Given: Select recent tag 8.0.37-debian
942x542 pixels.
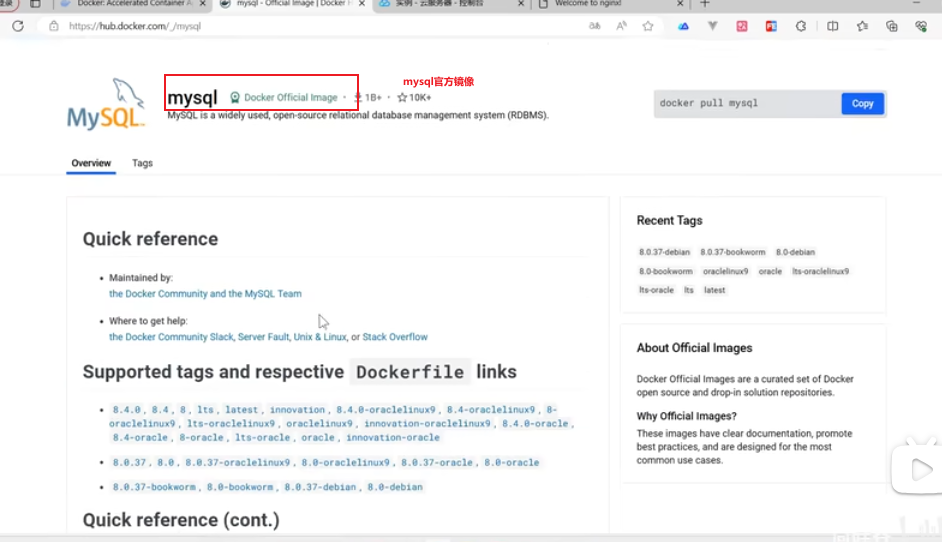Looking at the screenshot, I should pyautogui.click(x=664, y=252).
